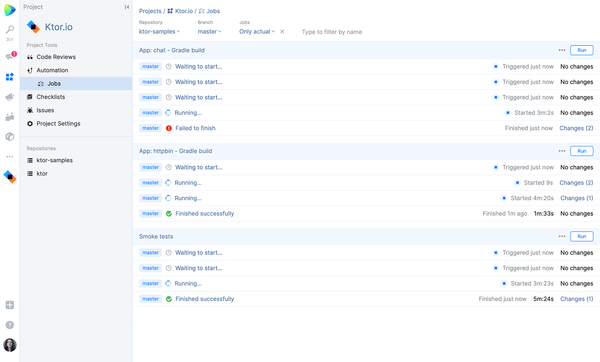
Task: Click the 5m:24s duration value
Action: point(543,299)
